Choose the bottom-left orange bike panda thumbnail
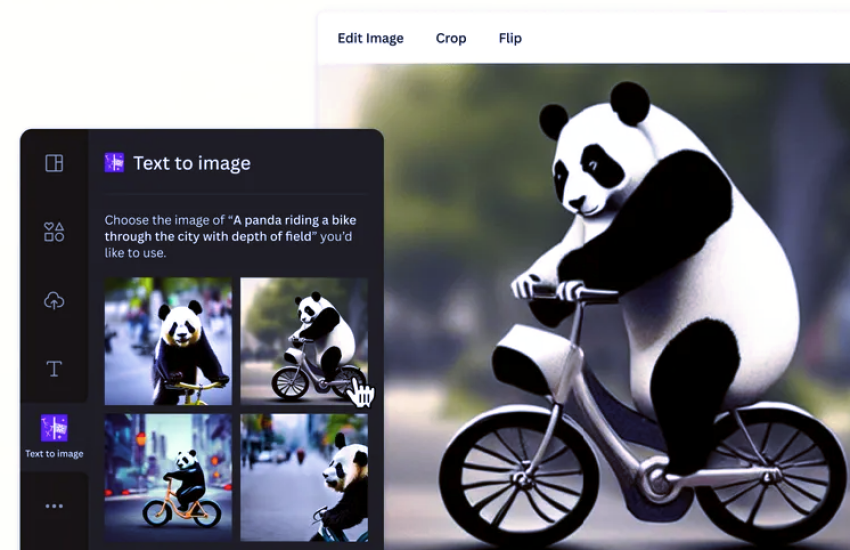 [168, 477]
